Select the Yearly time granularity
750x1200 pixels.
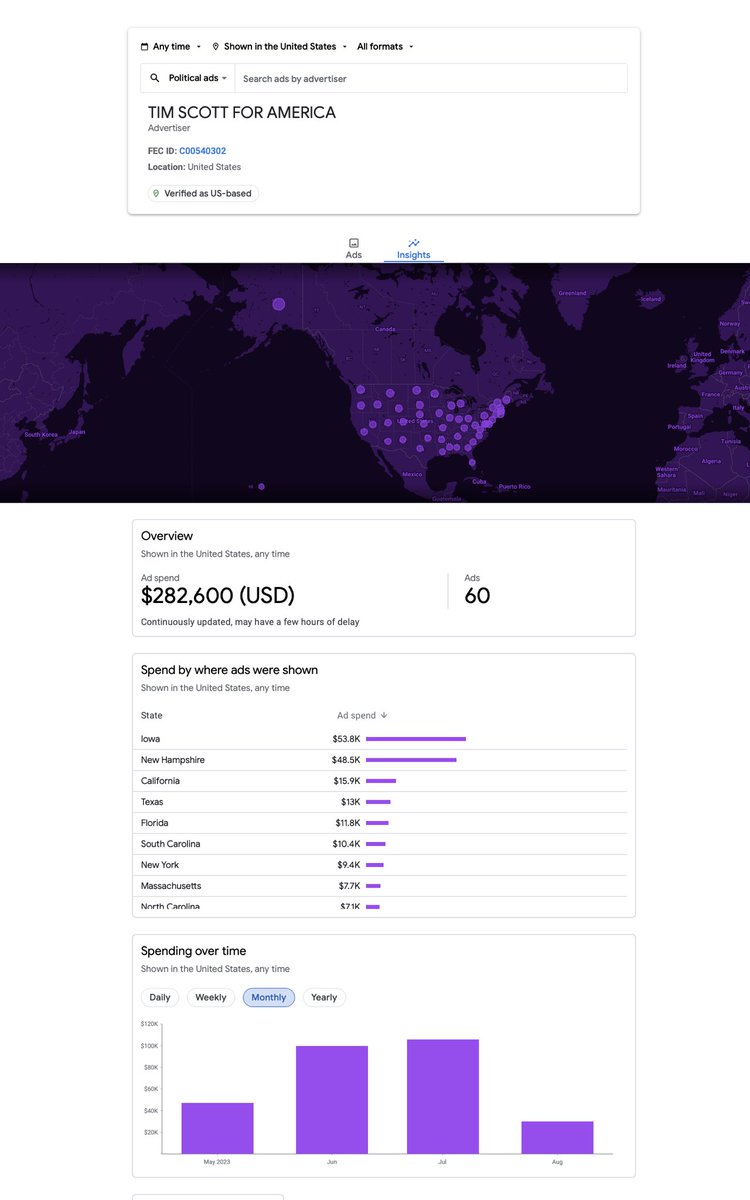(x=324, y=997)
